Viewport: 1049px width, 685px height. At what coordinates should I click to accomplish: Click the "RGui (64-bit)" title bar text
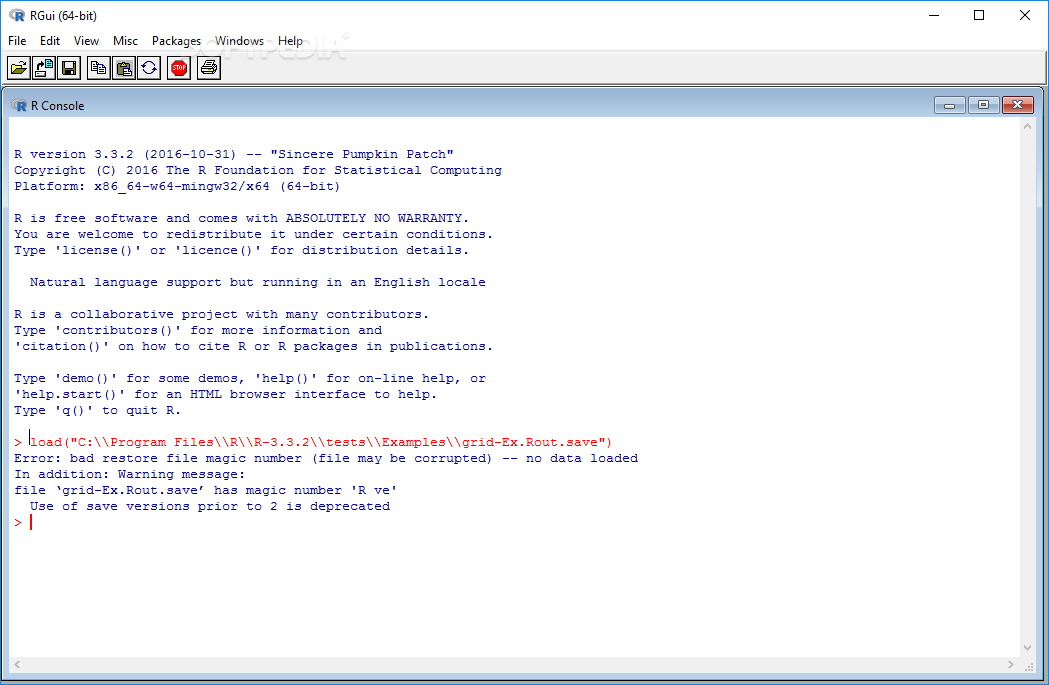pos(64,15)
